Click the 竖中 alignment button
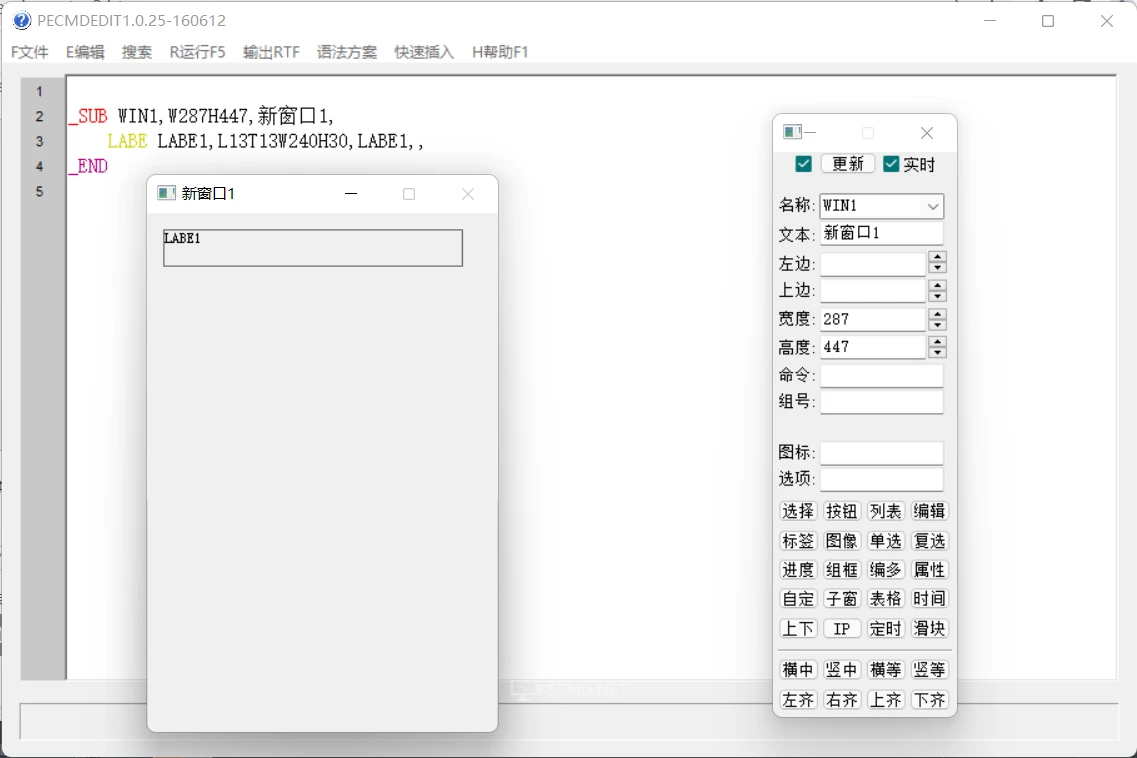The image size is (1137, 758). (842, 670)
